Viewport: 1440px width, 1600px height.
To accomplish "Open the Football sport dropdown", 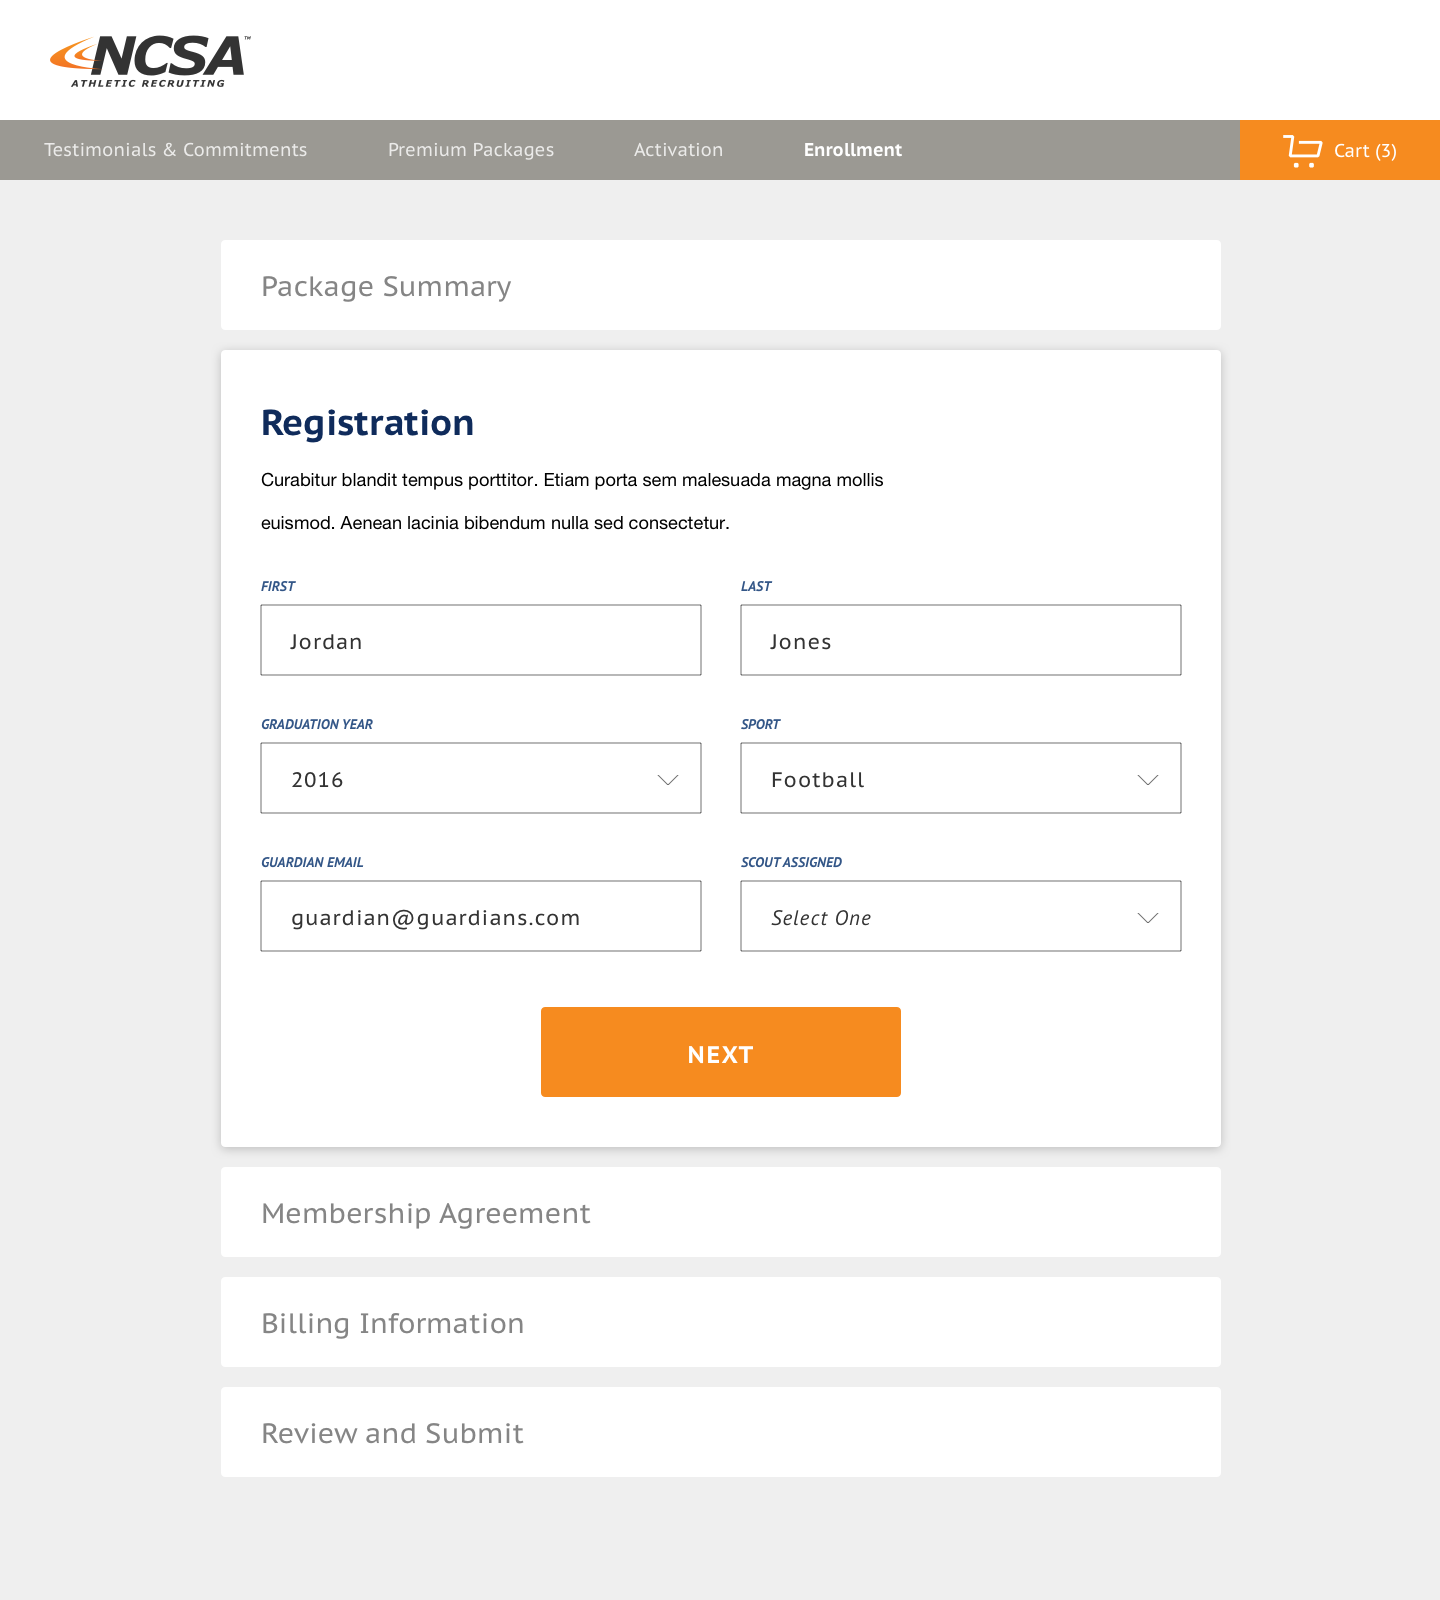I will coord(961,778).
